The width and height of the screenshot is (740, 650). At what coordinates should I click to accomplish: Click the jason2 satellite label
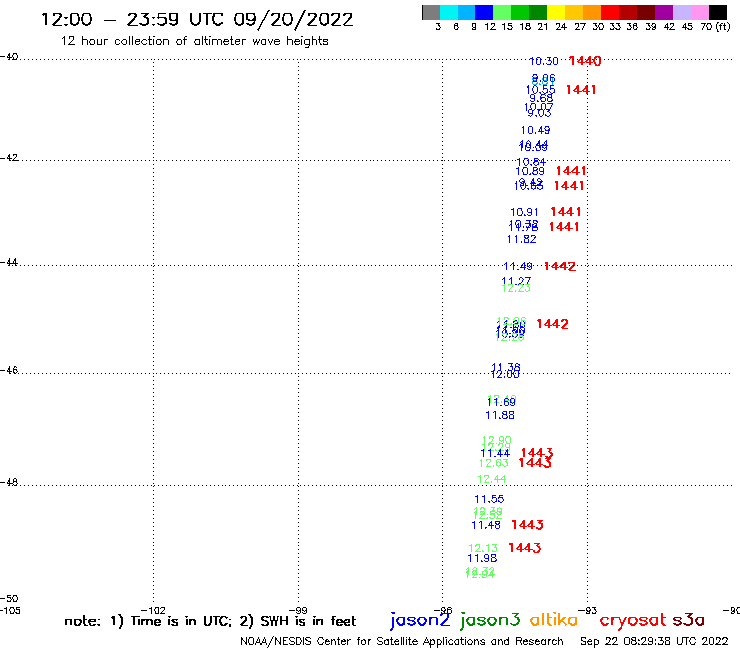[x=420, y=620]
